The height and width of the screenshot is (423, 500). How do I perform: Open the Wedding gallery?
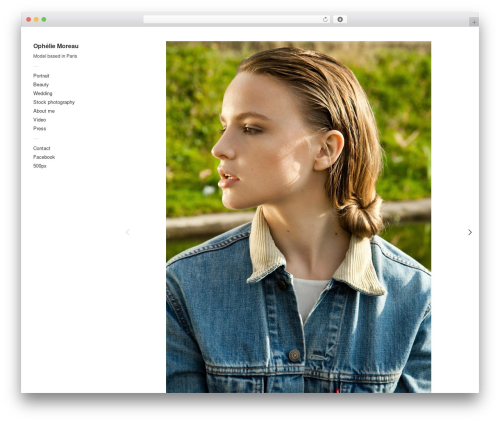coord(42,93)
